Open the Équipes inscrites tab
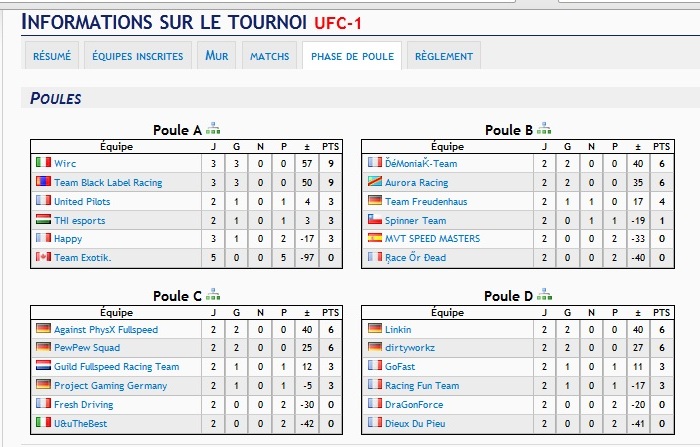This screenshot has height=447, width=700. point(138,56)
